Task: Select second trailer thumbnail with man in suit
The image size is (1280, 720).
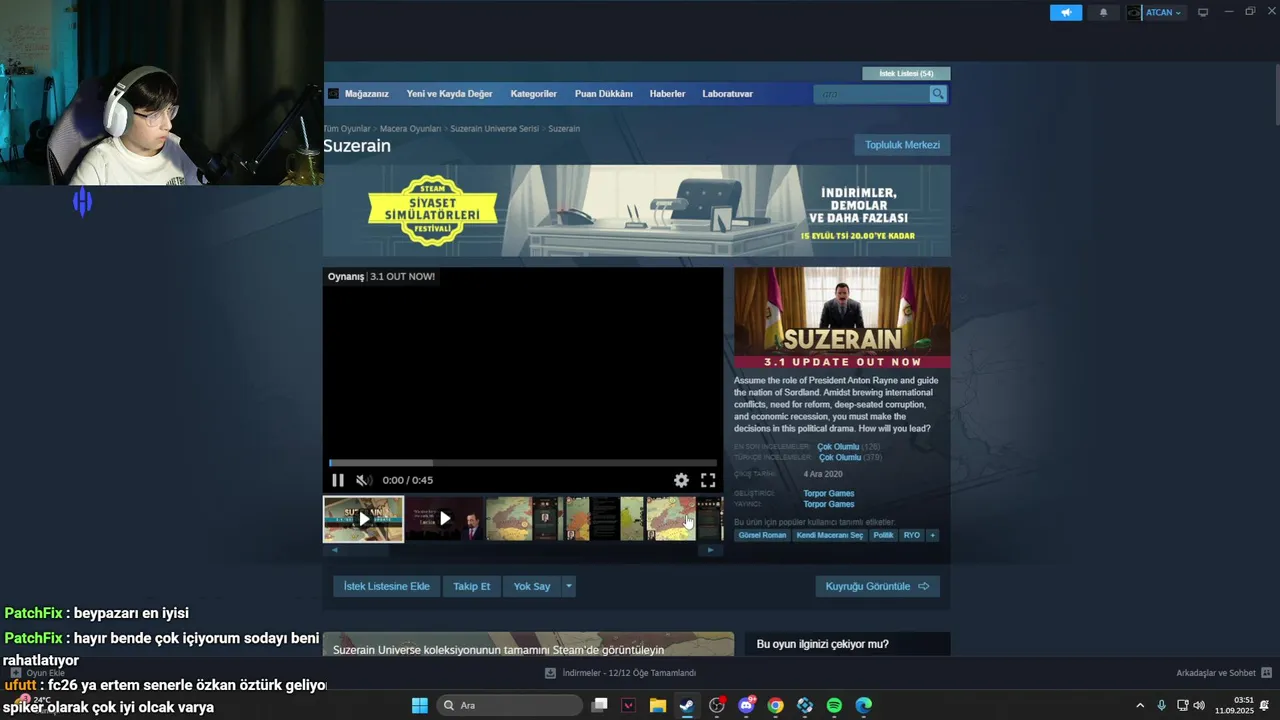Action: (444, 519)
